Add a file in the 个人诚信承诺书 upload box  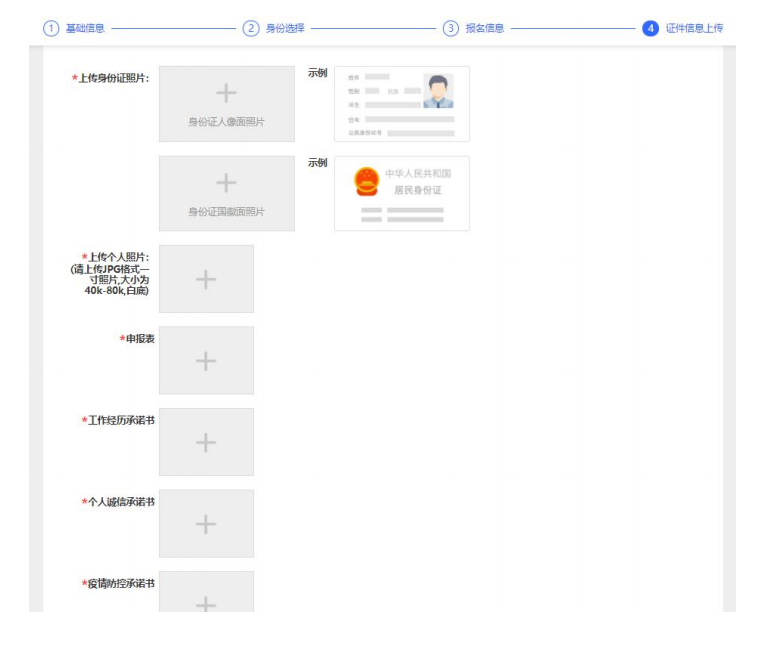pos(206,523)
